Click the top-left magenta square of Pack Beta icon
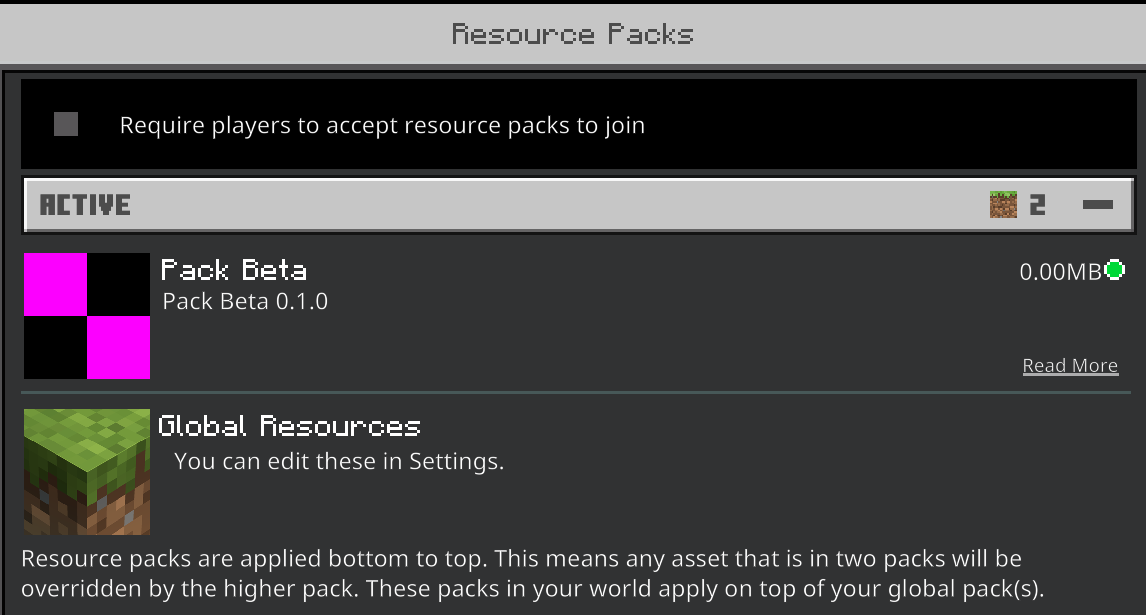The width and height of the screenshot is (1146, 615). tap(55, 285)
